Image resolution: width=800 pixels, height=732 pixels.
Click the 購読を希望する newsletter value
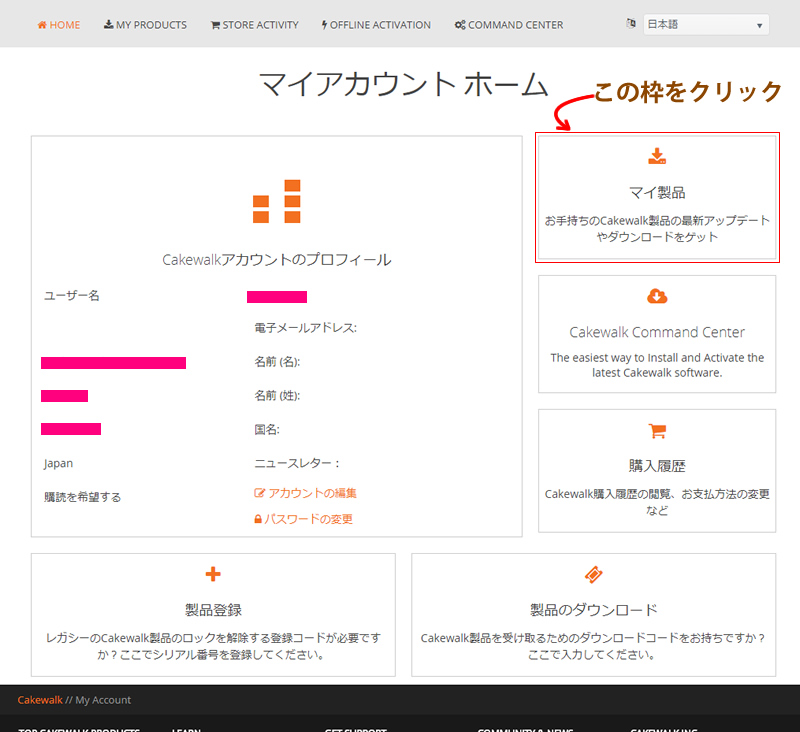pos(83,497)
